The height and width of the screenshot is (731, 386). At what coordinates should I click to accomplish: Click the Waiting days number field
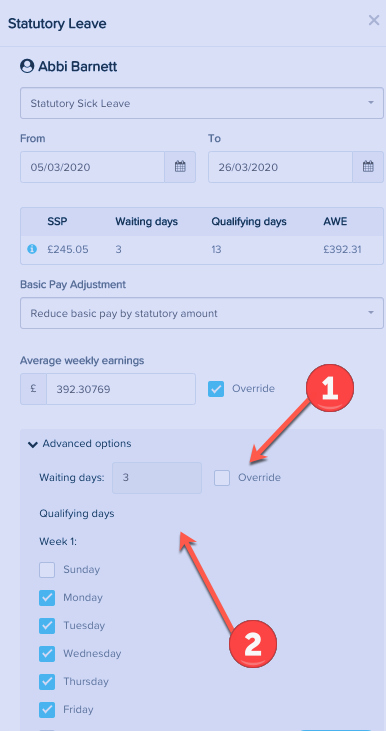157,478
